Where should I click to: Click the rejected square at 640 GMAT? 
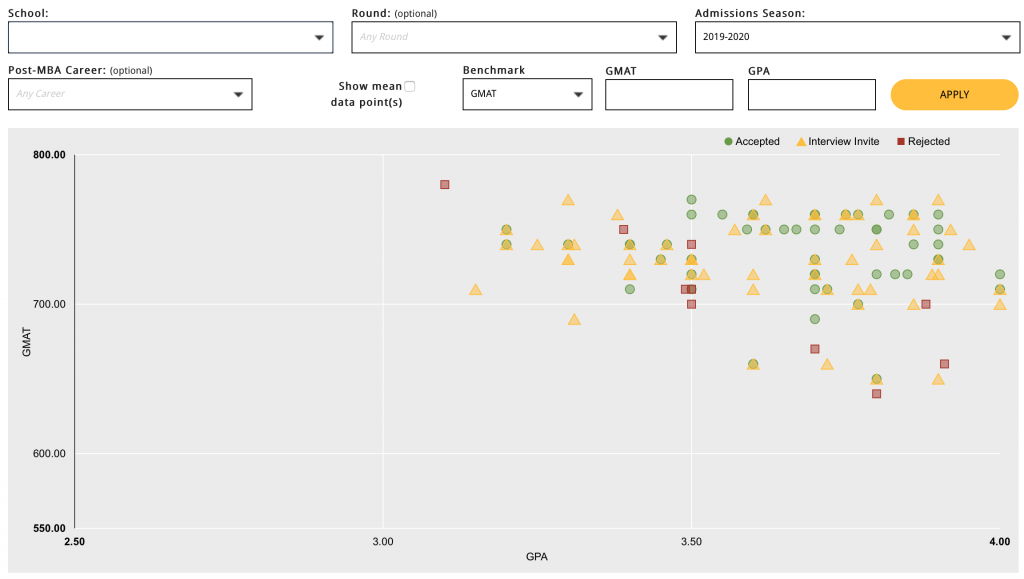click(x=877, y=394)
